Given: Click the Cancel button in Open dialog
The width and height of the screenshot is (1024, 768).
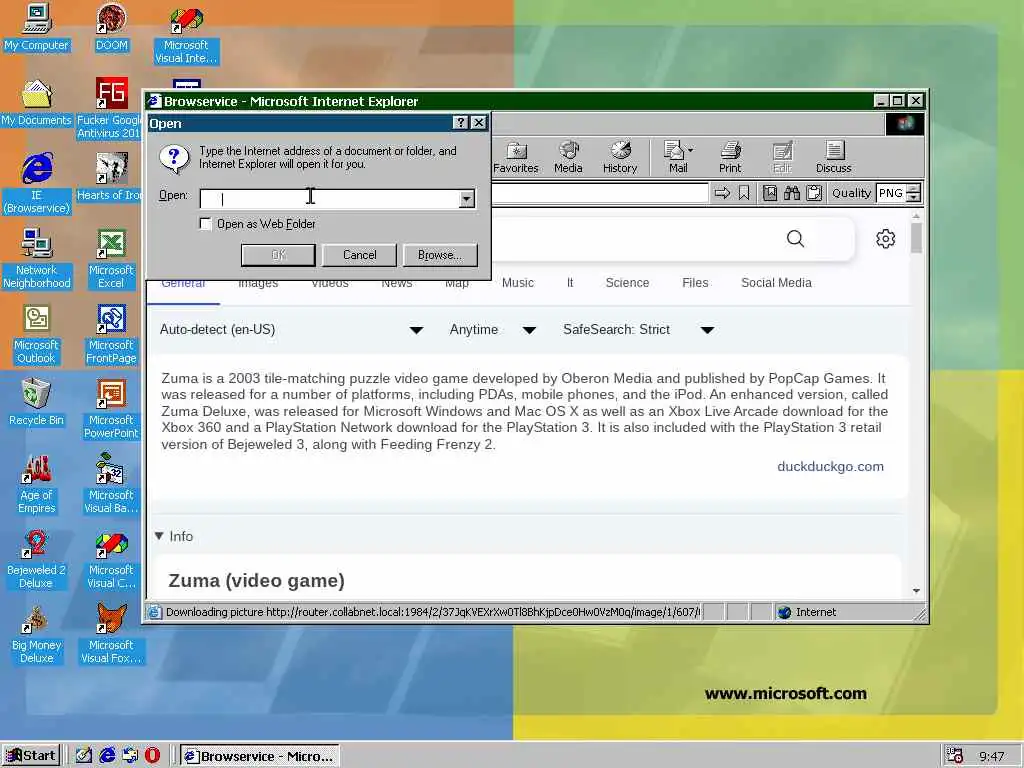Looking at the screenshot, I should (x=360, y=255).
